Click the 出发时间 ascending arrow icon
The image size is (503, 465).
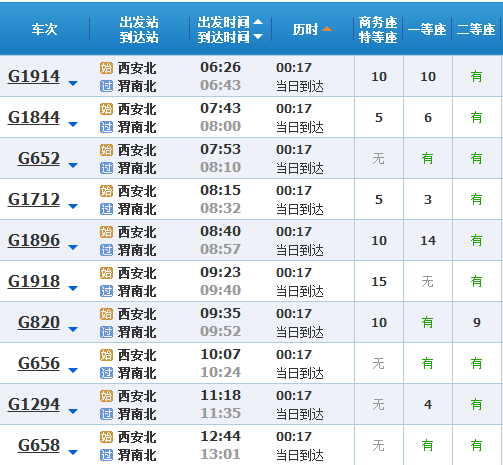pos(258,22)
